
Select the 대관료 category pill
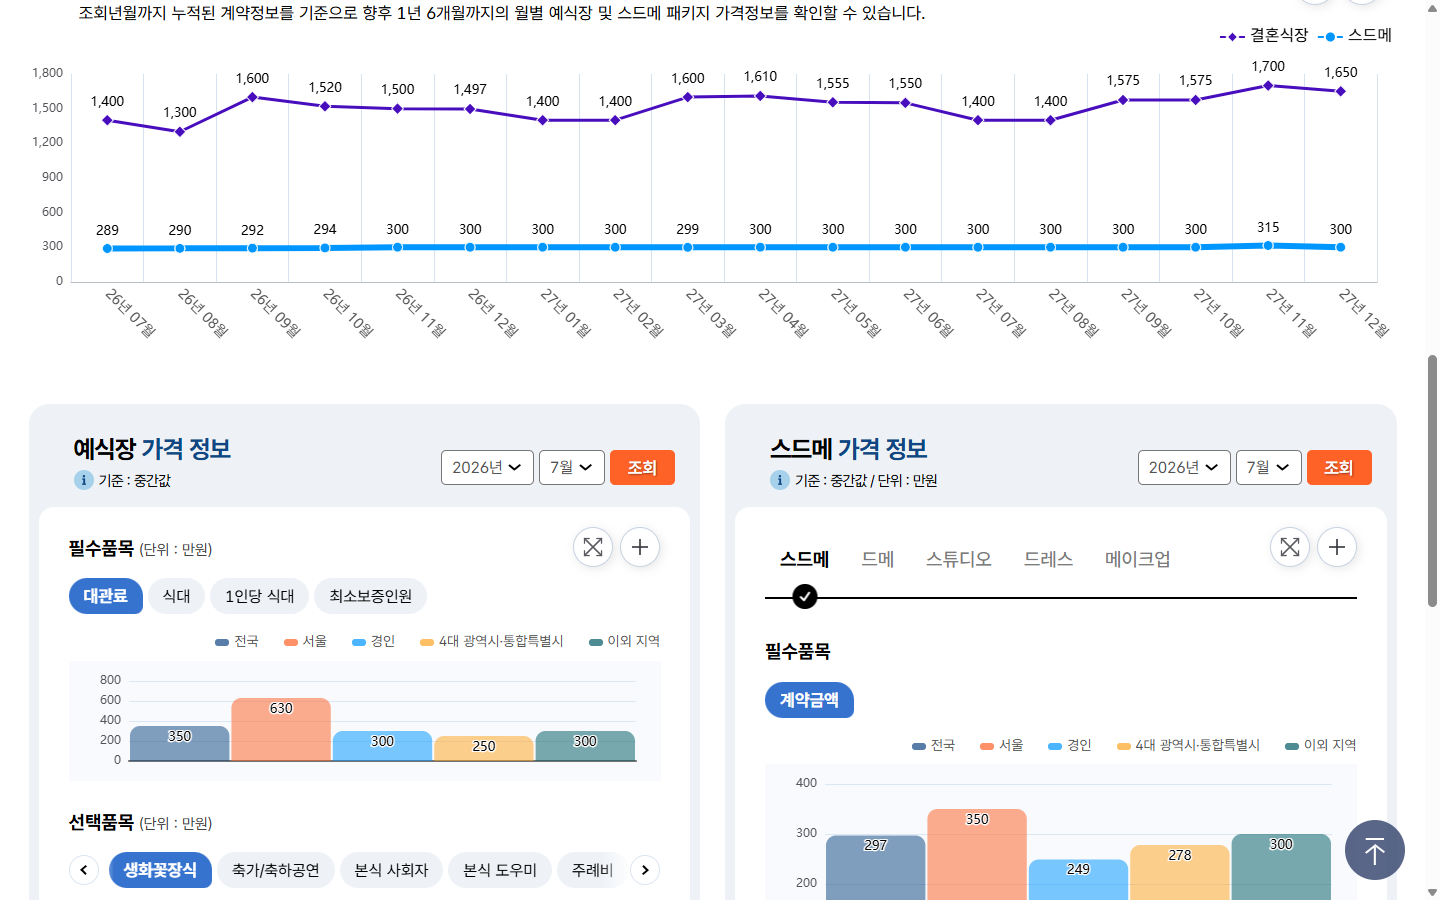coord(106,596)
